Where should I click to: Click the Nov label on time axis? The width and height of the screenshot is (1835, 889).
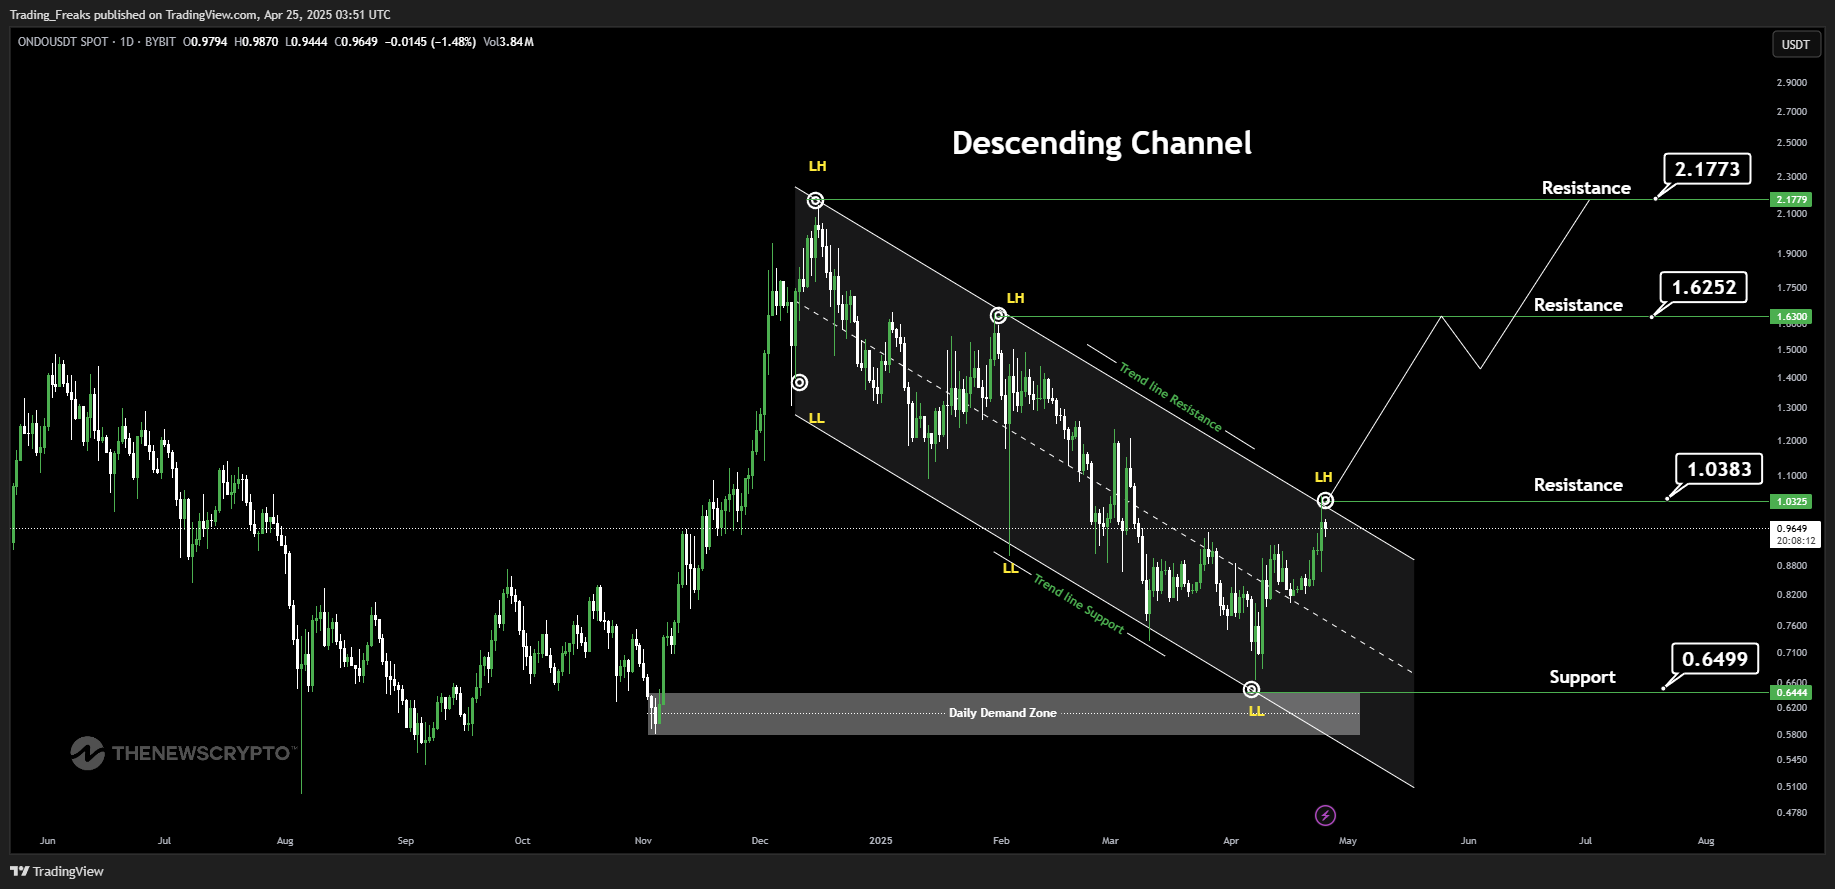click(643, 841)
